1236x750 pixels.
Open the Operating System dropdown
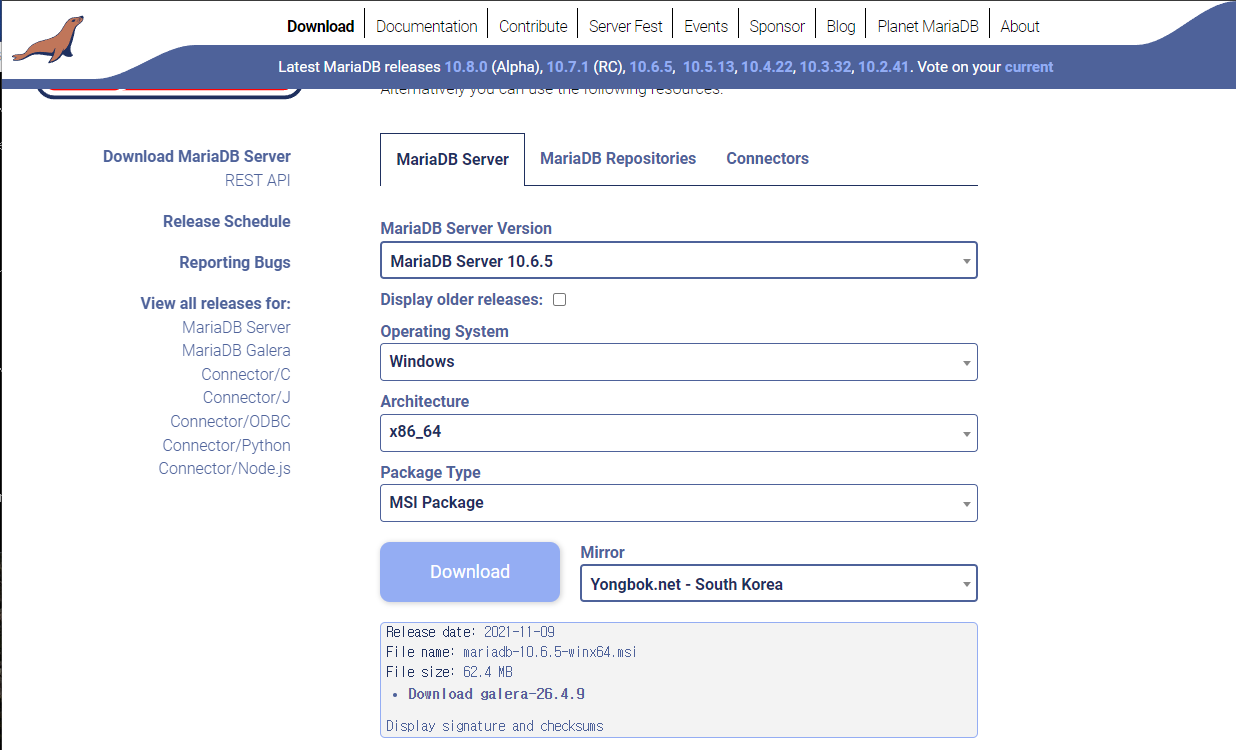[x=679, y=362]
